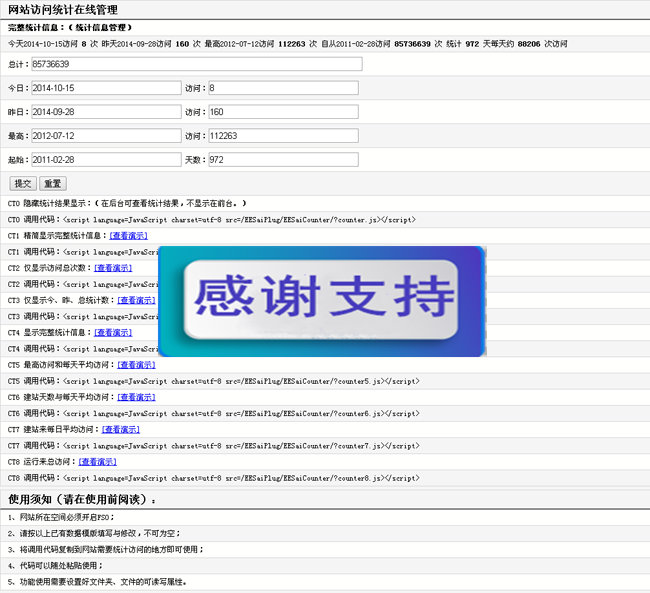The image size is (650, 593).
Task: Click the 天数 field containing 972
Action: [284, 160]
